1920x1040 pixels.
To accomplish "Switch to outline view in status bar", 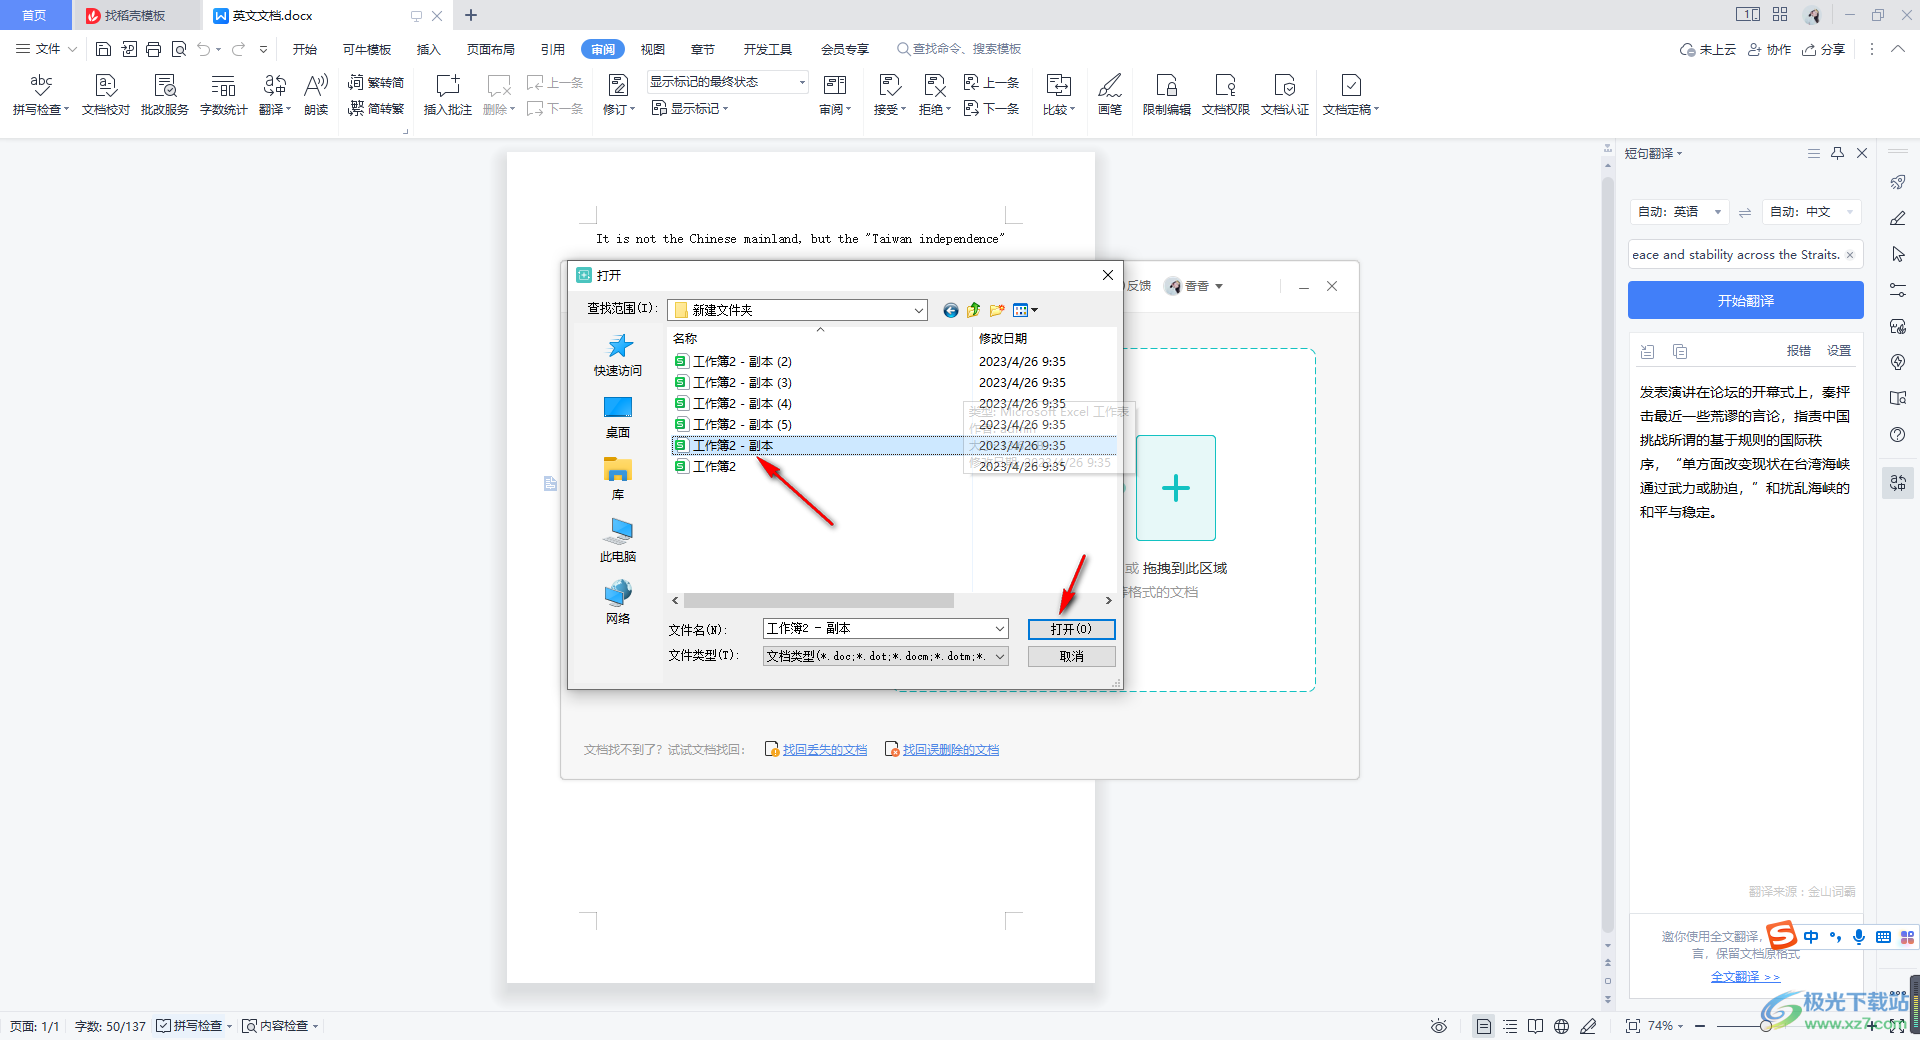I will click(1510, 1026).
